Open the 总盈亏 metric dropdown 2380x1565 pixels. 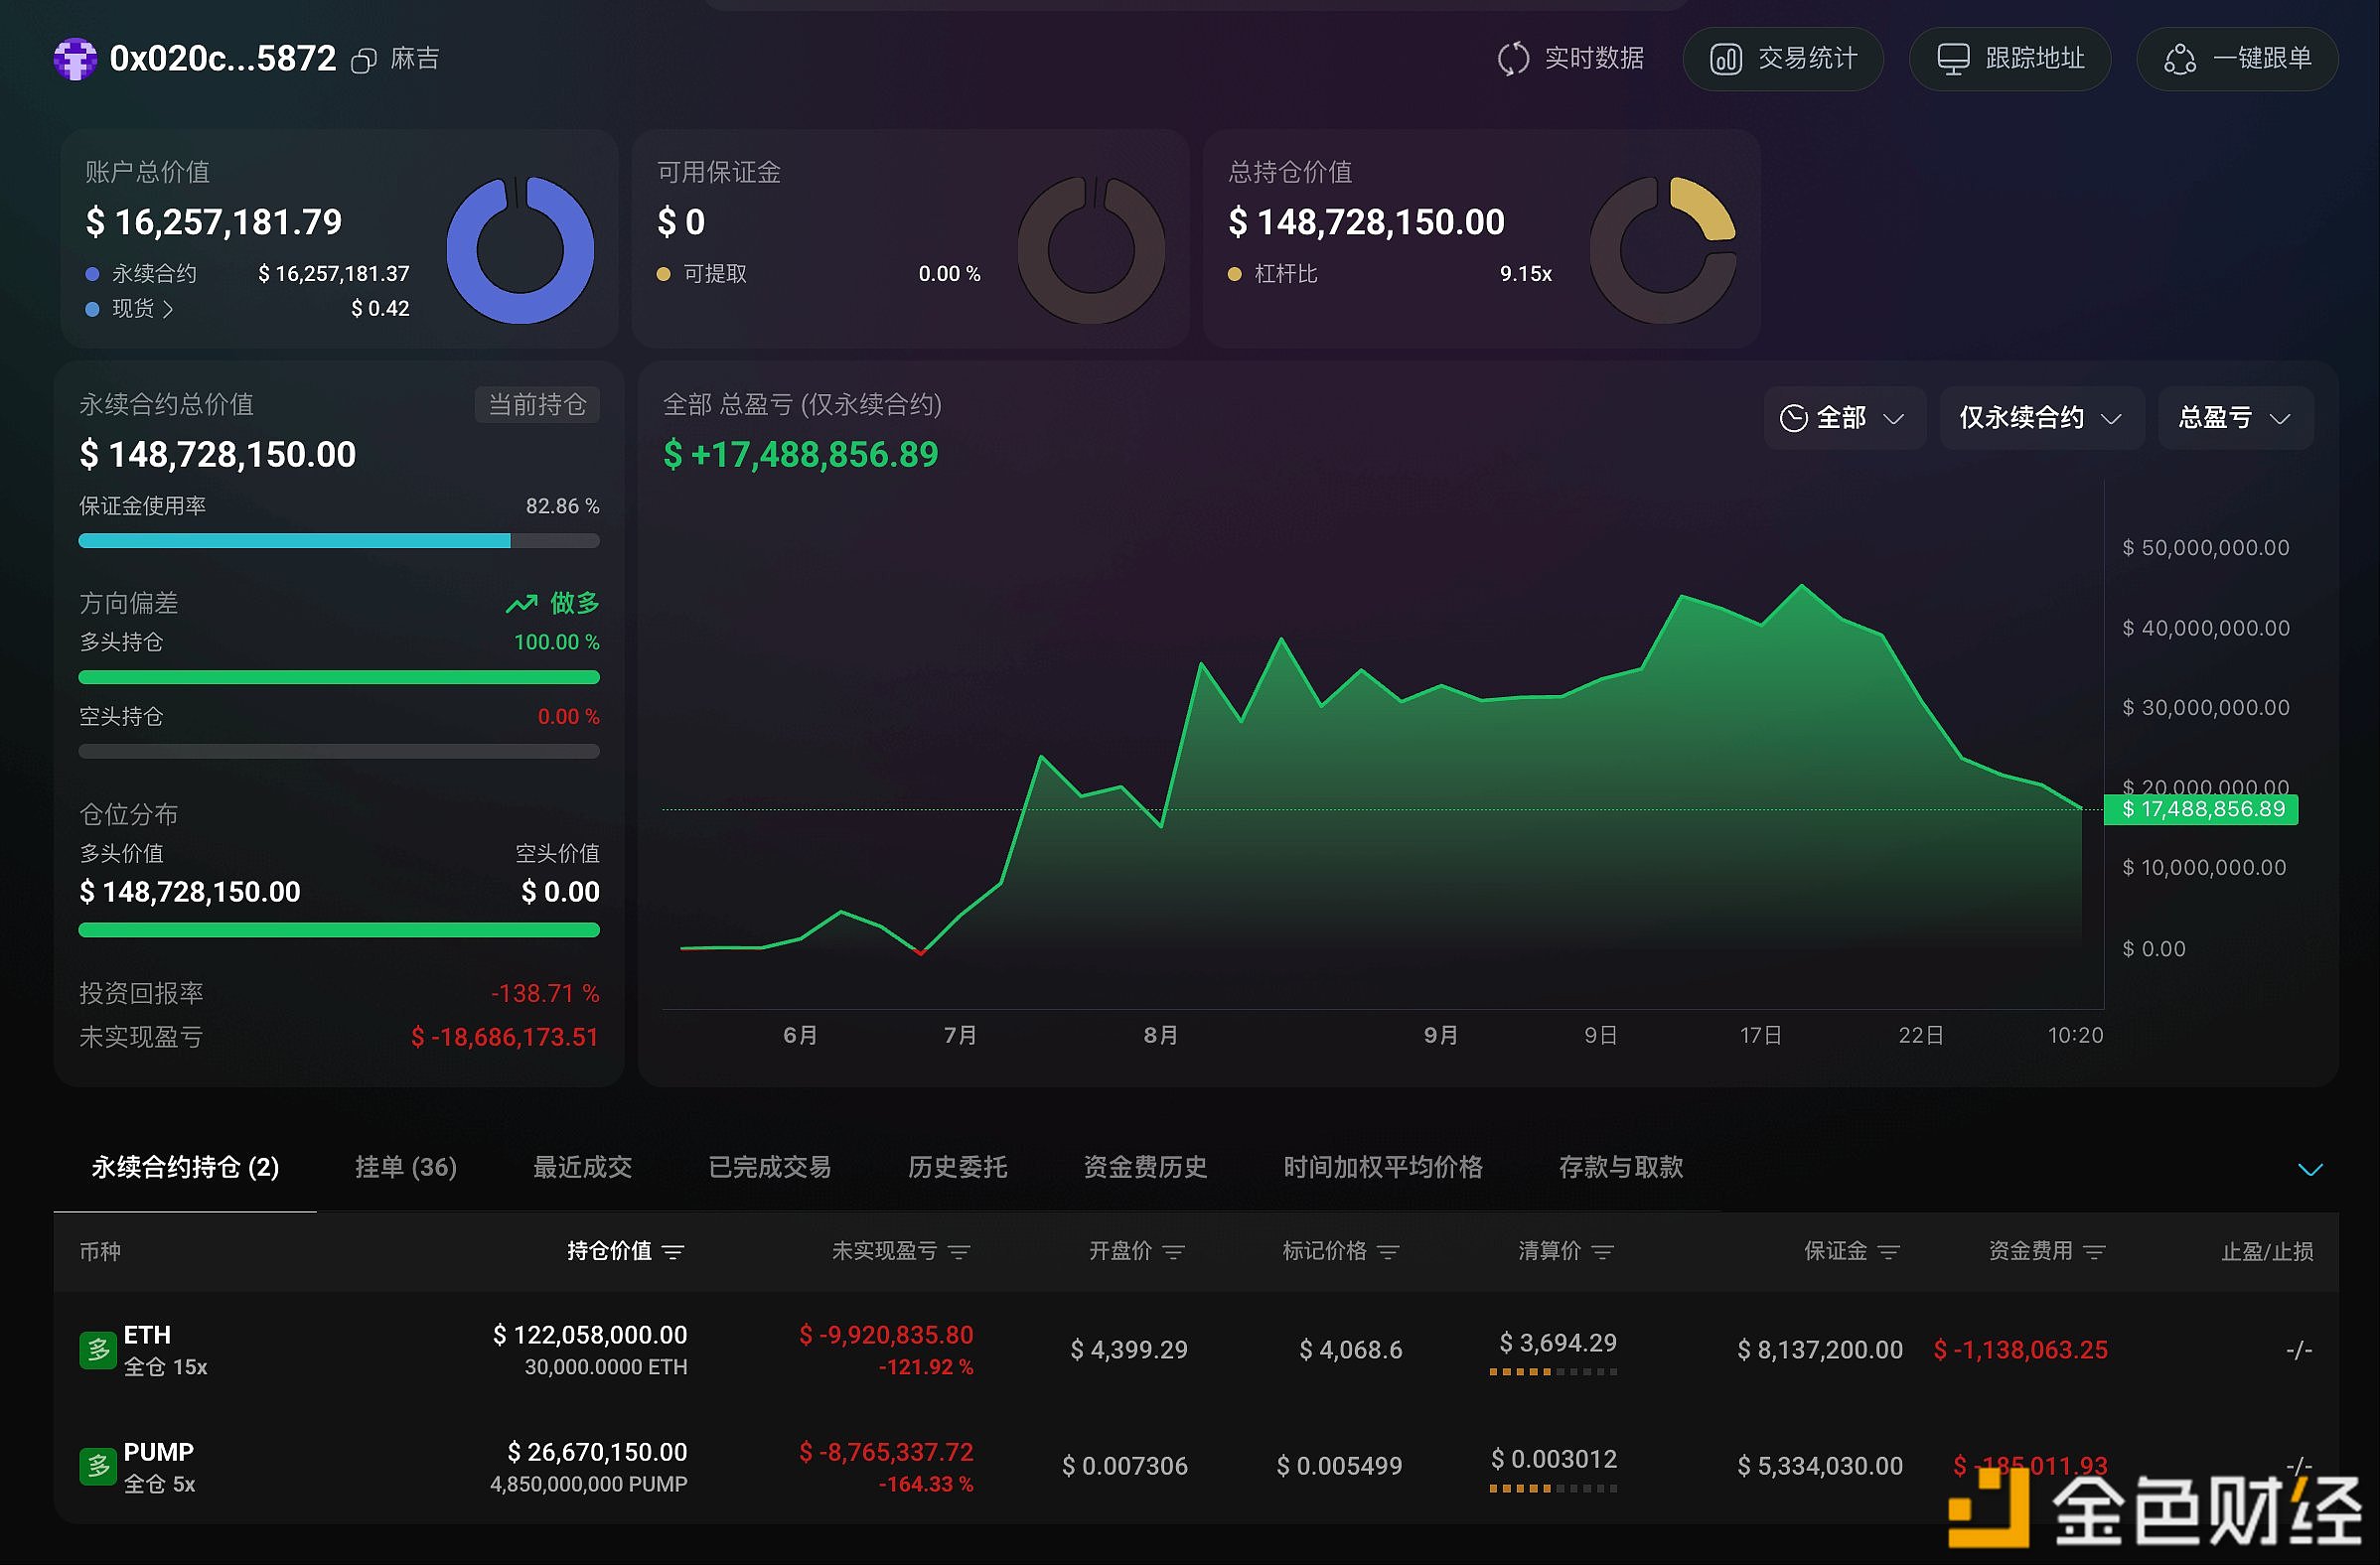[x=2235, y=417]
